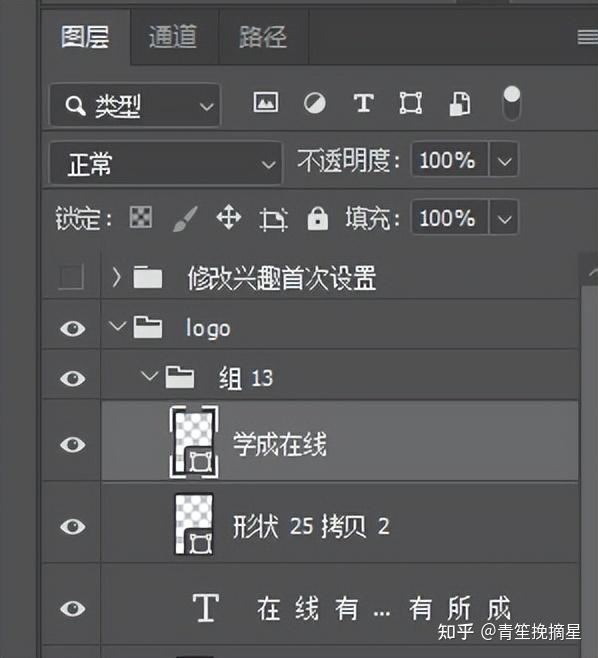Select the 修改兴趣首次设置 group name
The width and height of the screenshot is (598, 658).
point(282,278)
